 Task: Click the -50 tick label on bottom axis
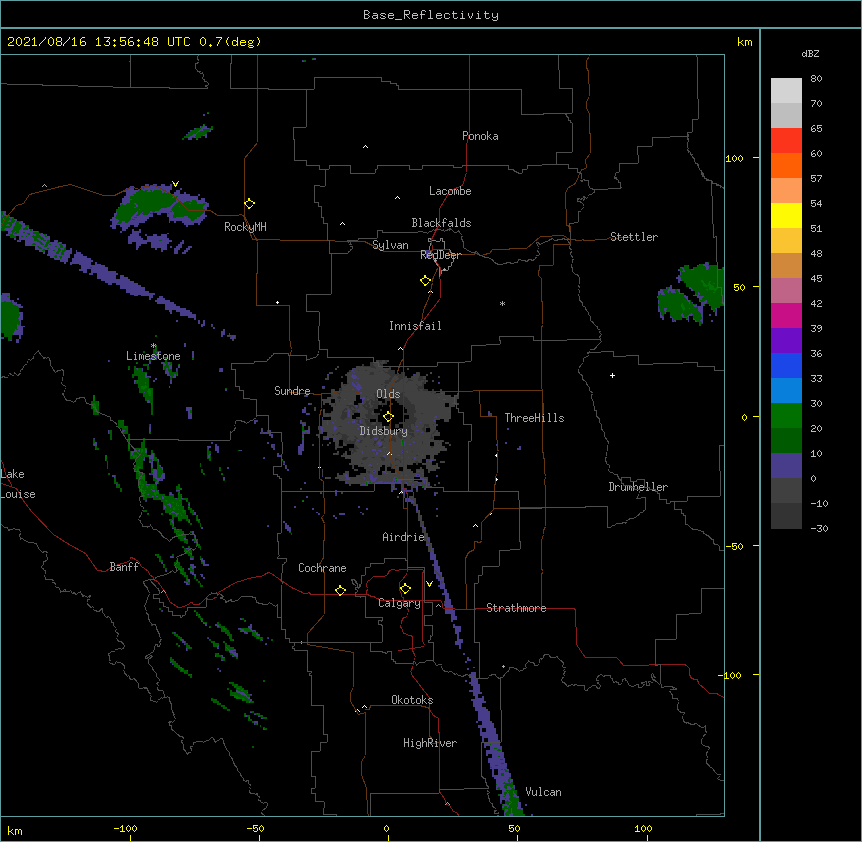(256, 828)
